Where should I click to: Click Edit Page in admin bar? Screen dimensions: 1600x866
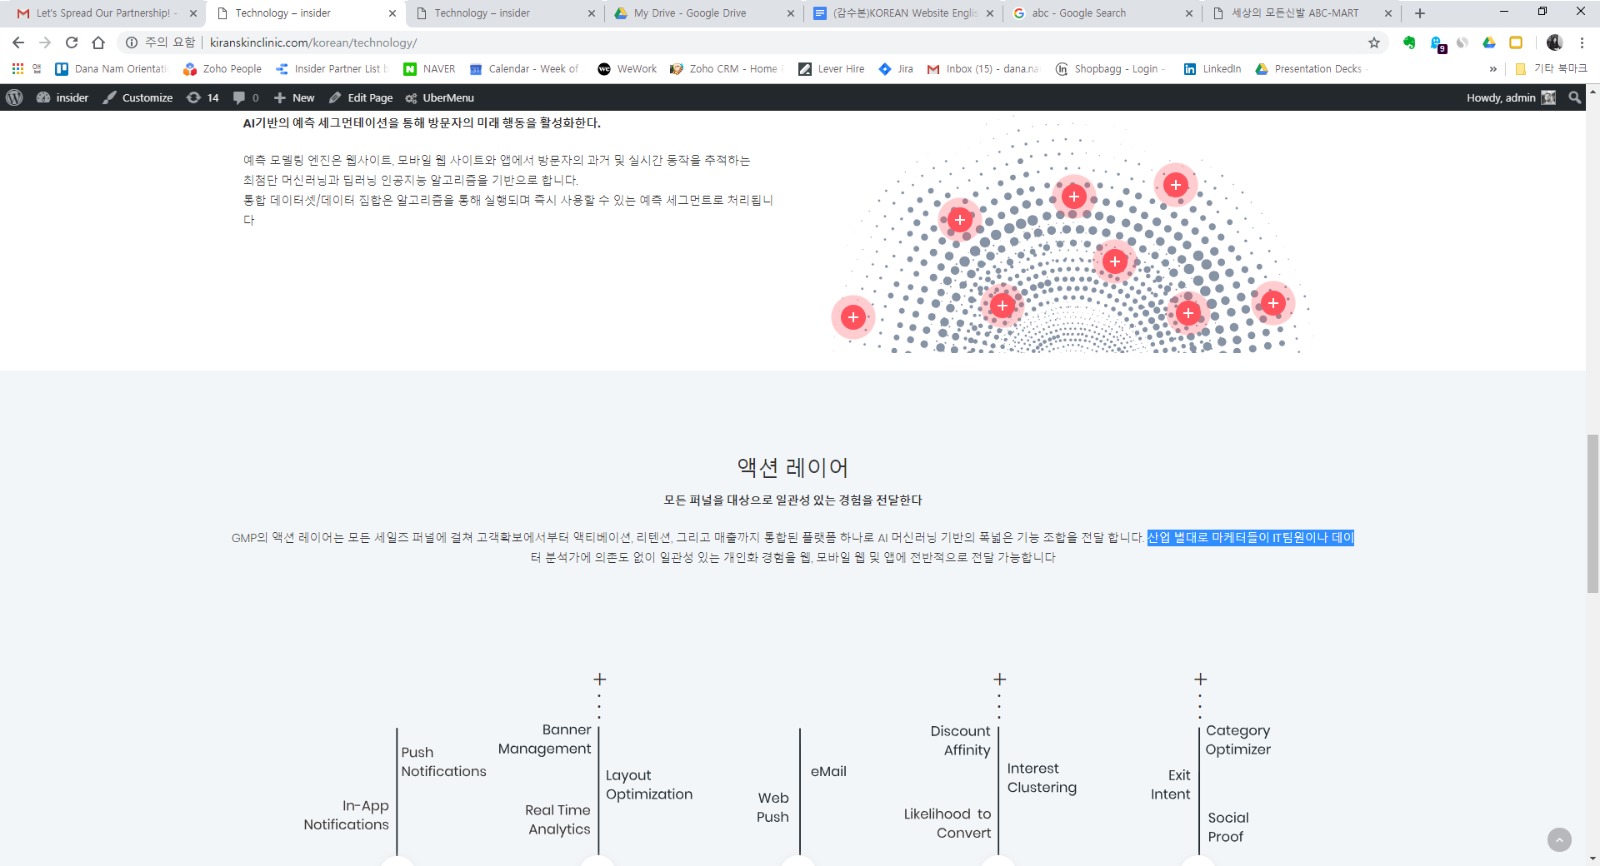[x=360, y=98]
